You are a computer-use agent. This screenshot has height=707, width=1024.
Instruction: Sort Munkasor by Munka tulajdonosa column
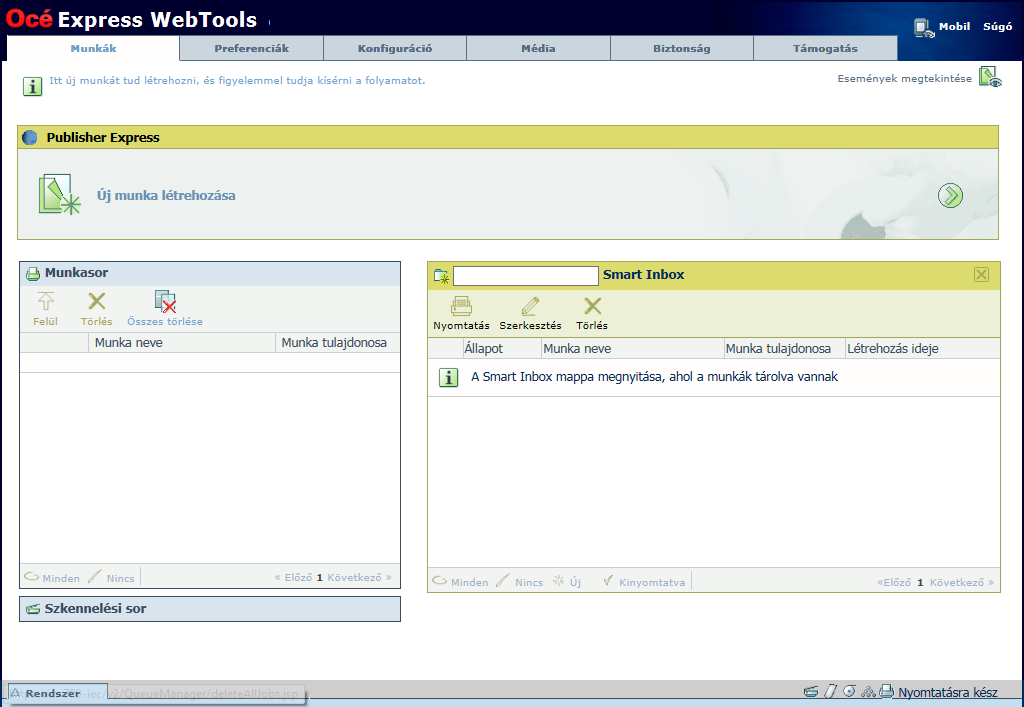(338, 343)
